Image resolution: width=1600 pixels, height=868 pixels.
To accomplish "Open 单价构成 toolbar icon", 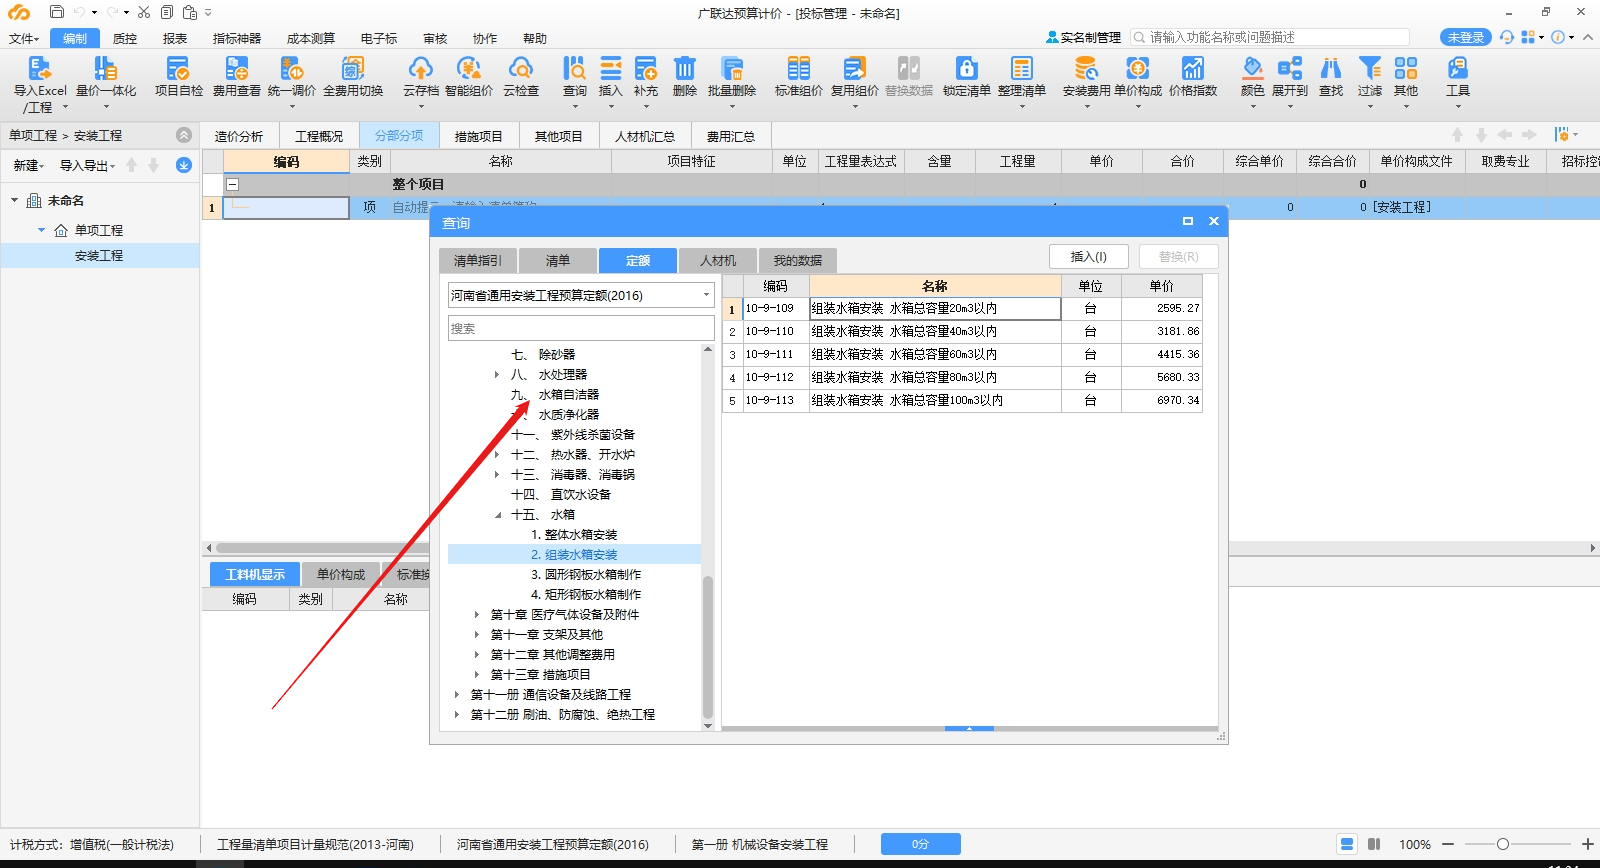I will coord(1138,77).
